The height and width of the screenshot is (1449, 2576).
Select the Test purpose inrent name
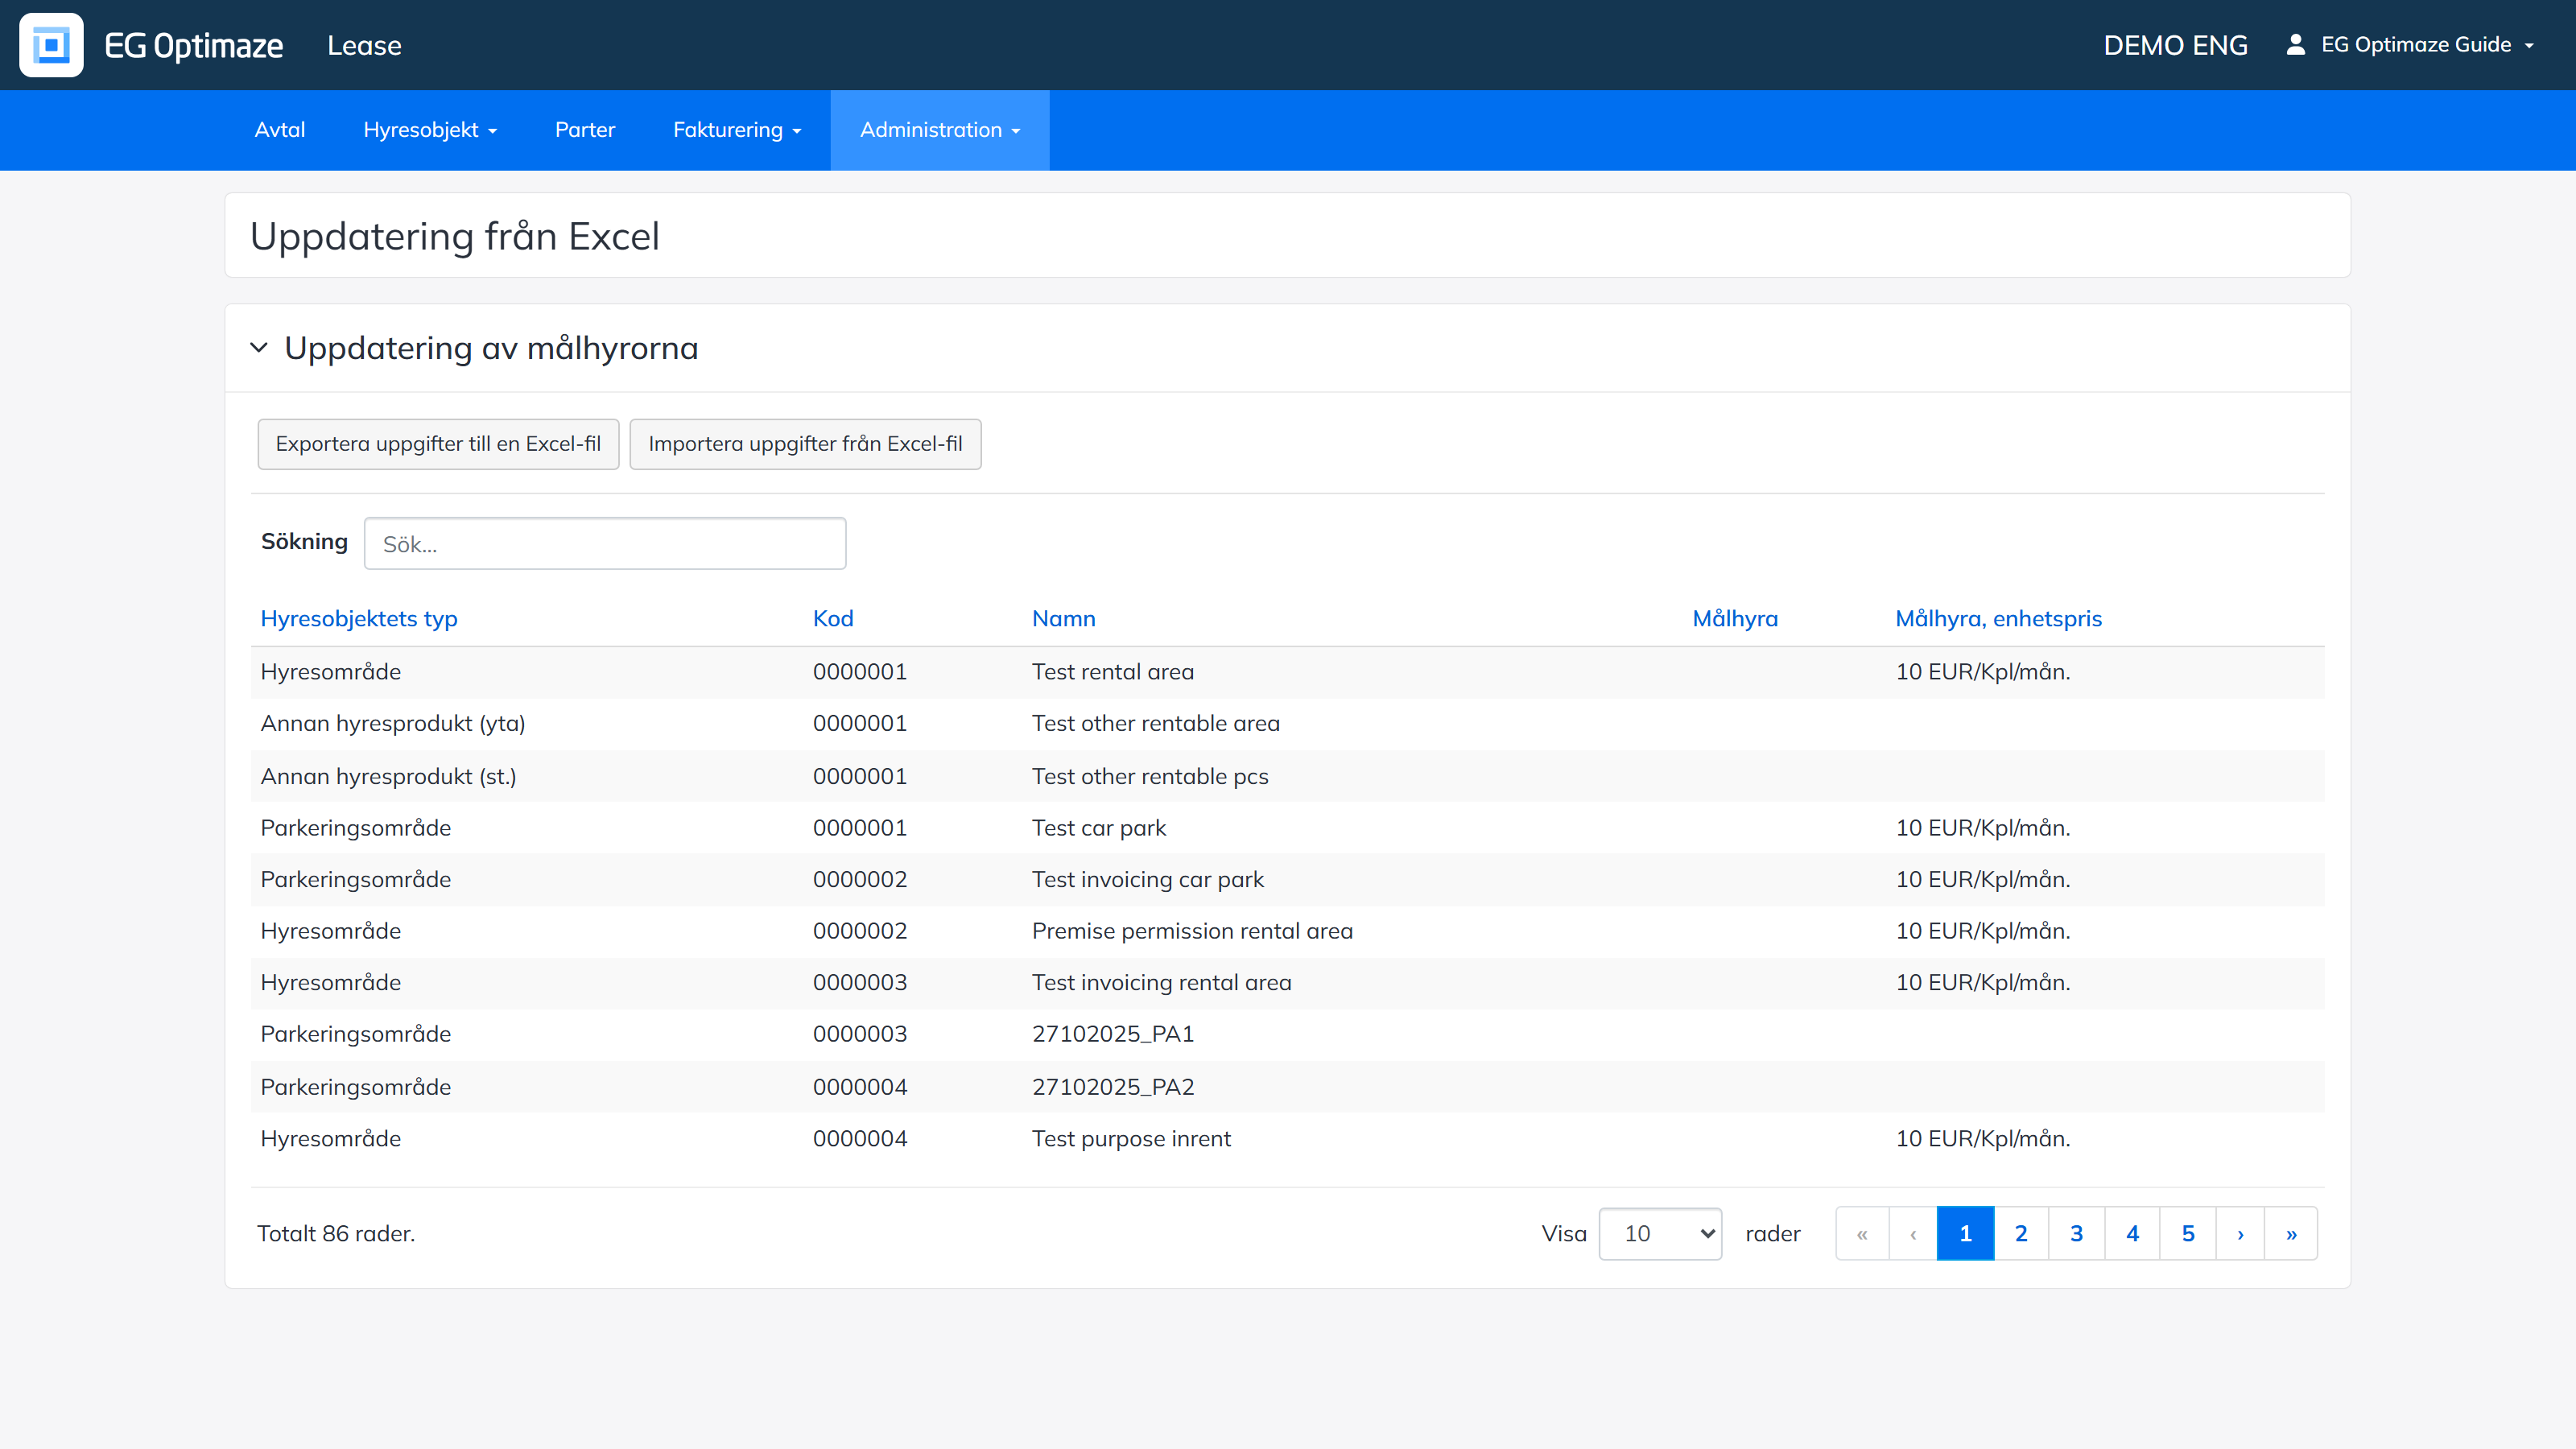click(x=1131, y=1138)
